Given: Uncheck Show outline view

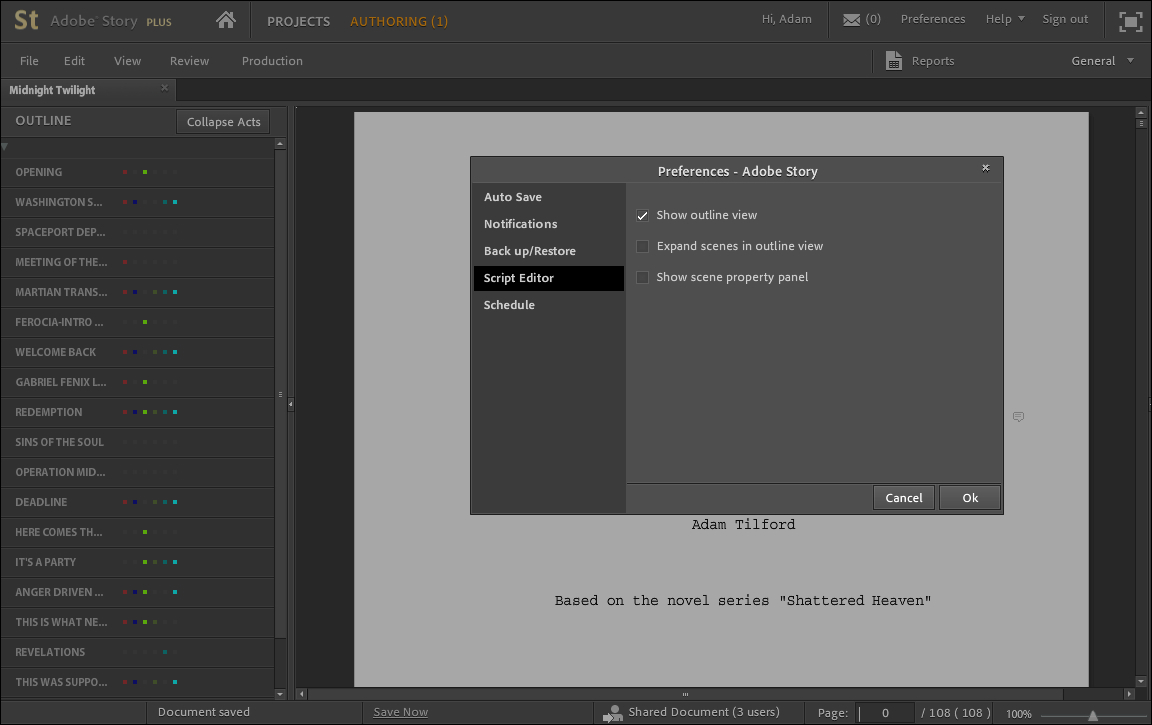Looking at the screenshot, I should [642, 215].
